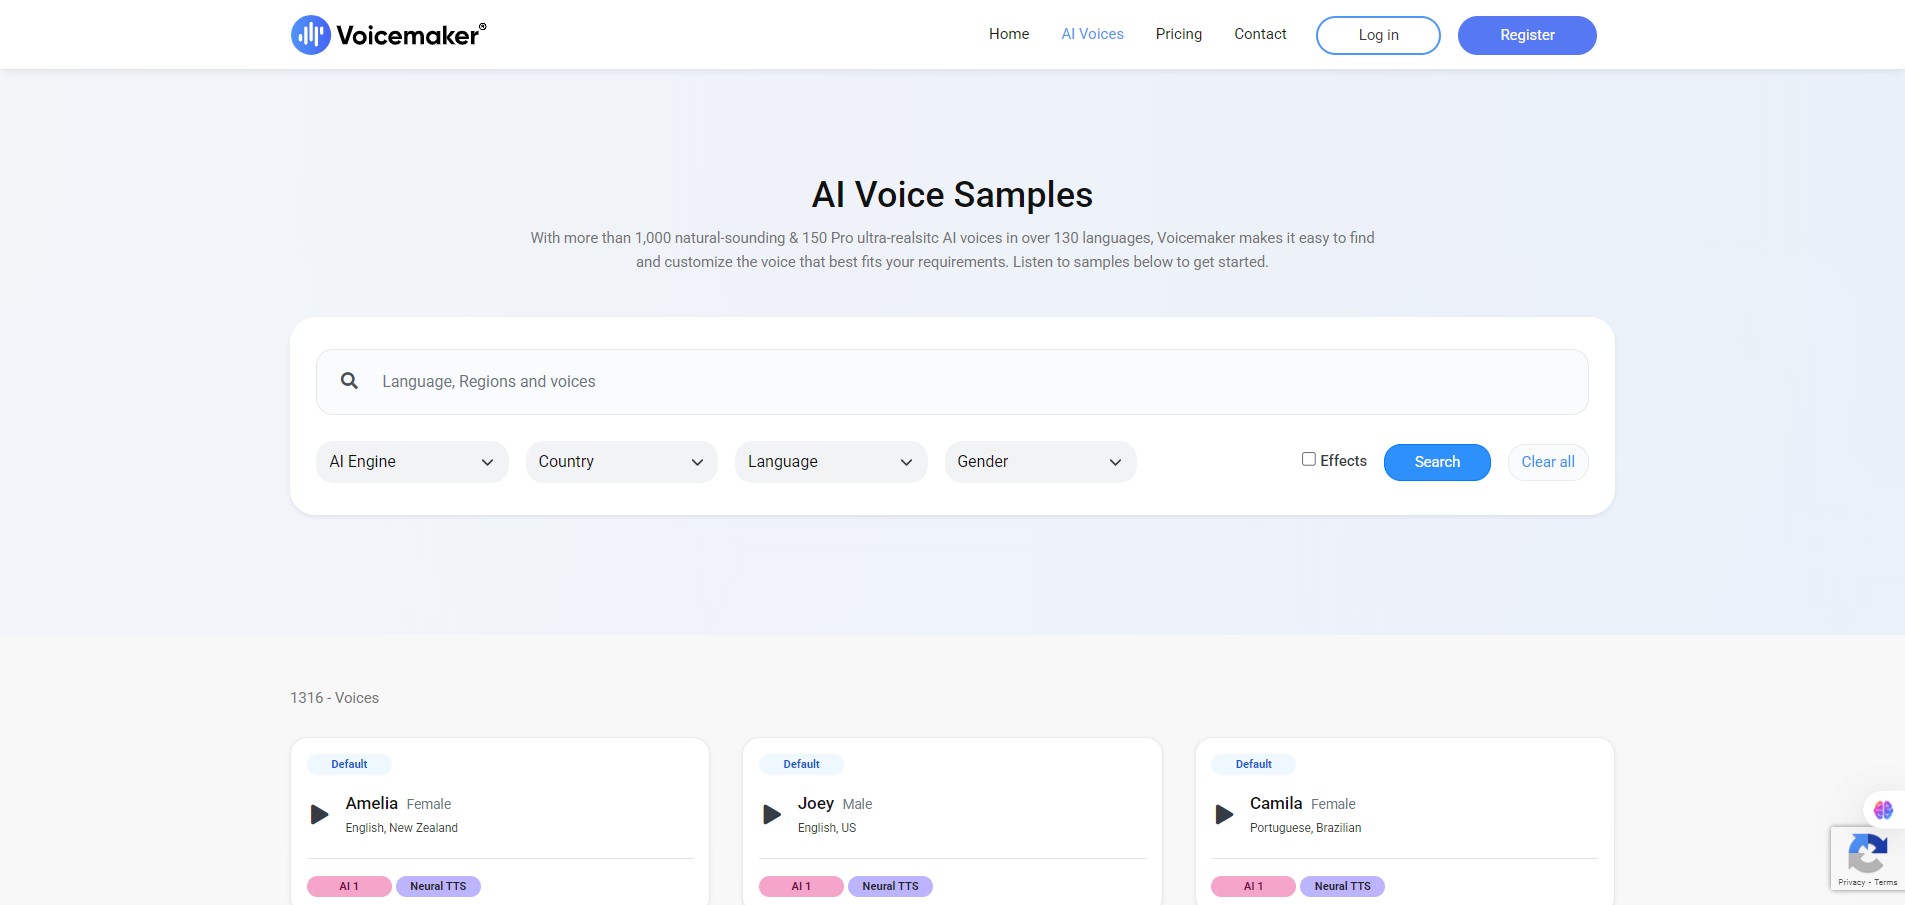The image size is (1905, 905).
Task: Go to the Home menu item
Action: pos(1008,34)
